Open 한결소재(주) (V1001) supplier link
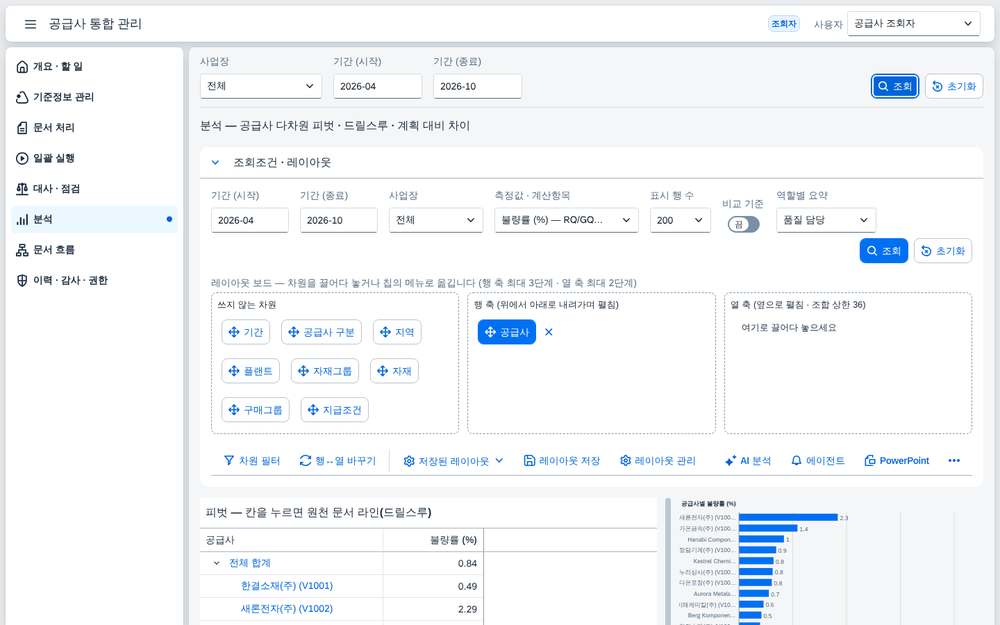1000x625 pixels. click(x=287, y=586)
